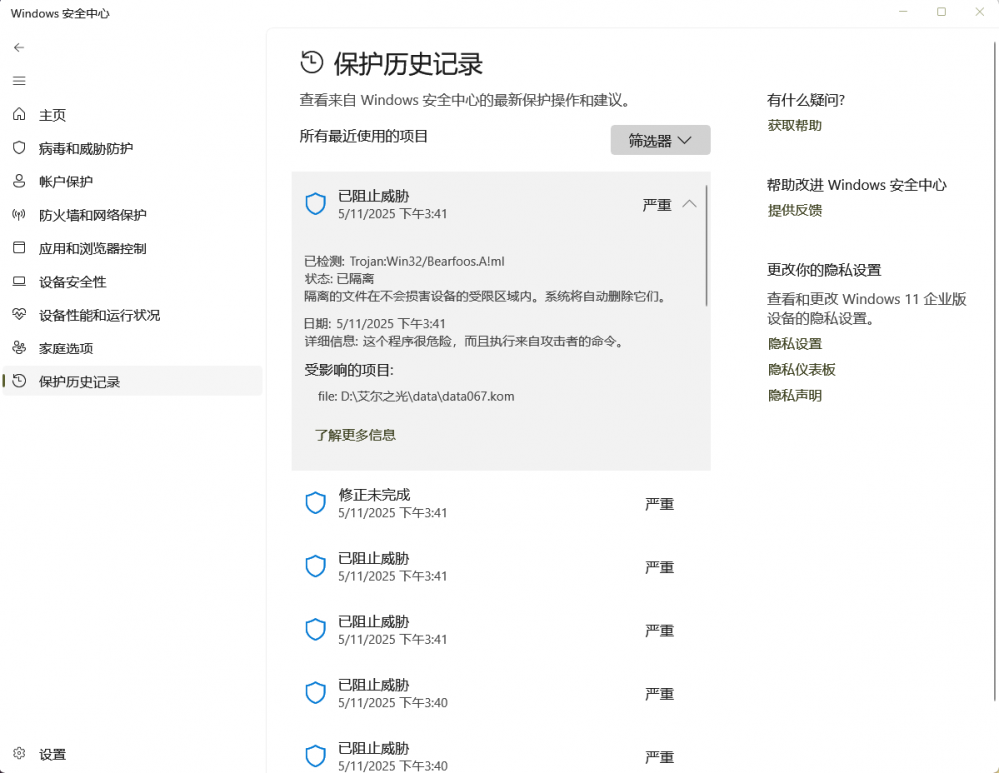Click 提供反馈 to give feedback
Screen dimensions: 999x773
coord(793,209)
